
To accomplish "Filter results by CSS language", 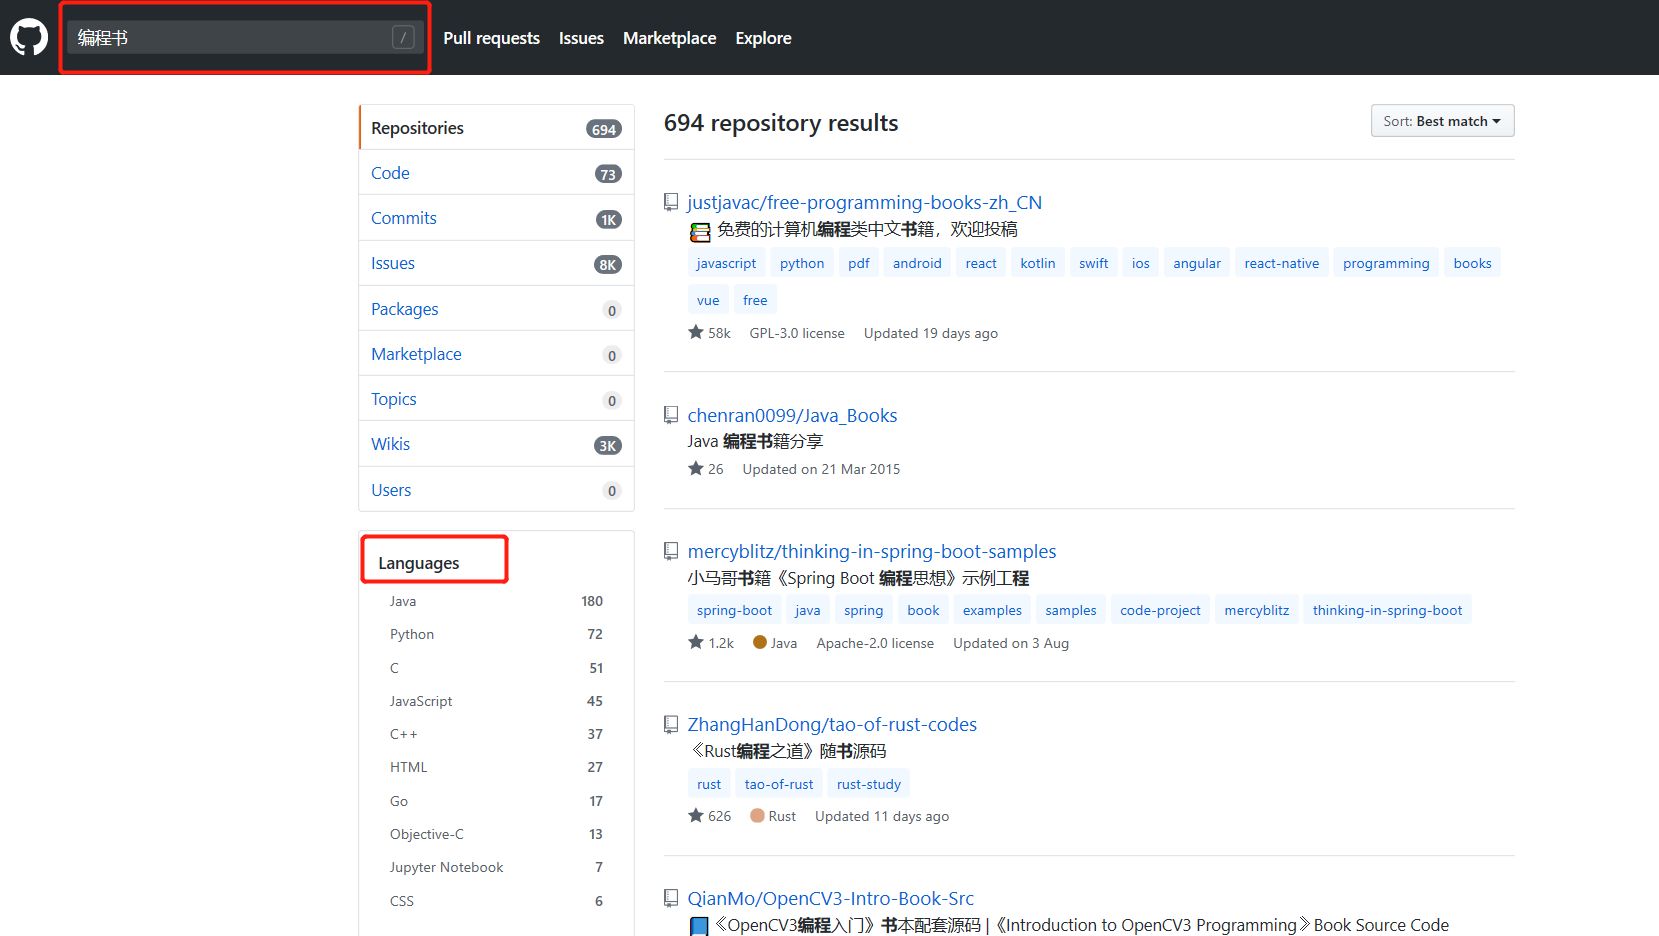I will (496, 901).
